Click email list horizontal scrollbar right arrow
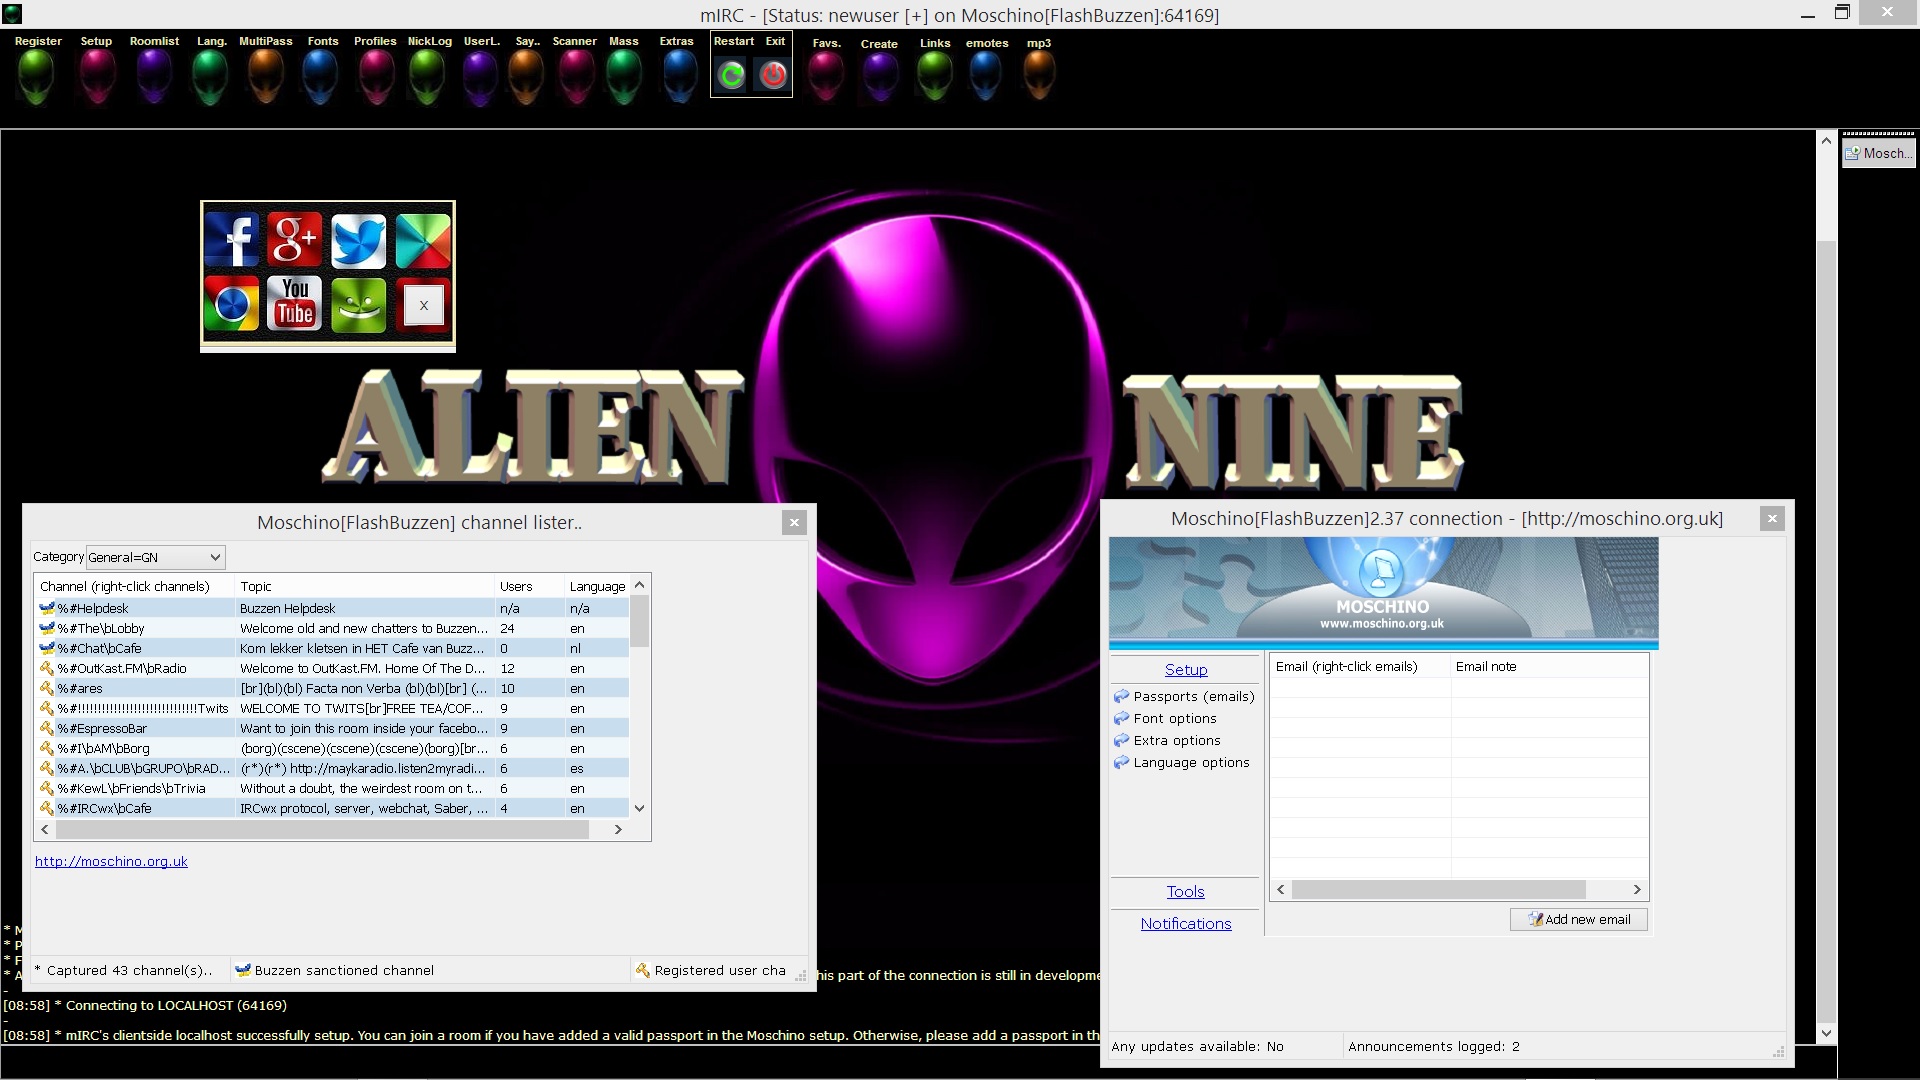Screen dimensions: 1920x1080 pyautogui.click(x=1637, y=889)
